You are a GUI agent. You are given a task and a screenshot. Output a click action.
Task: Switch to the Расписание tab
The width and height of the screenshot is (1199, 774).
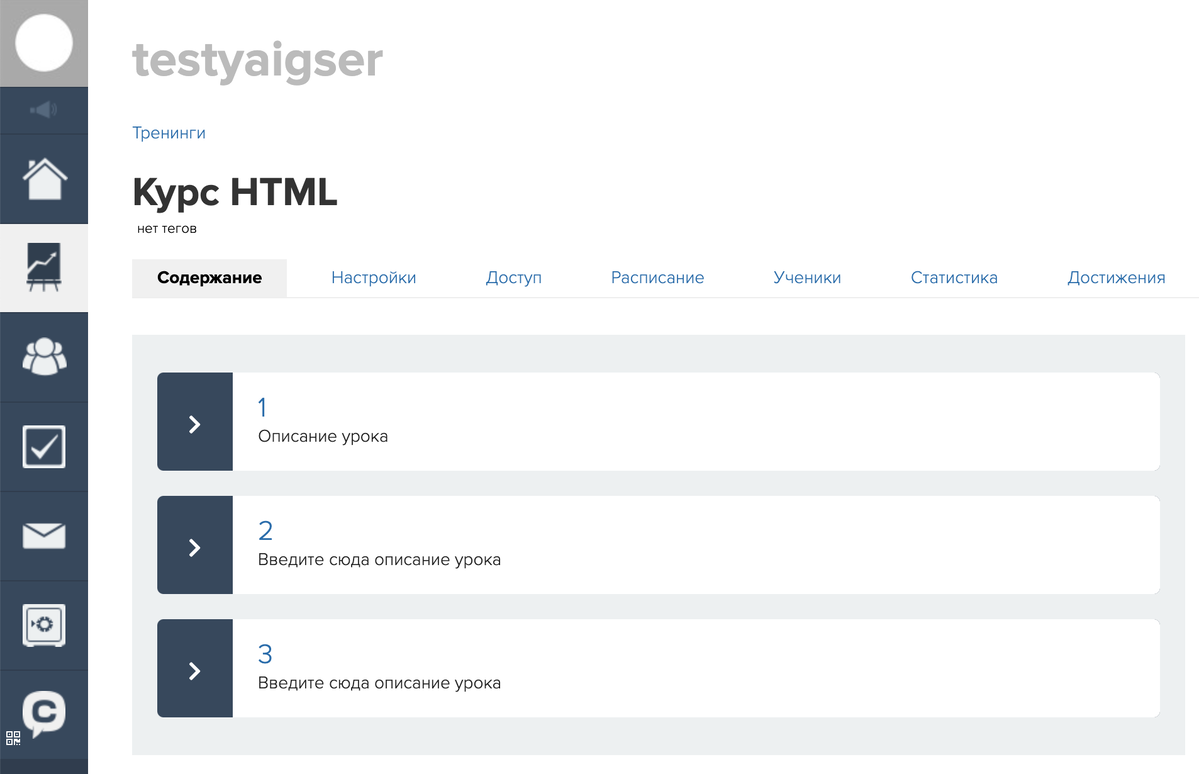(x=657, y=278)
